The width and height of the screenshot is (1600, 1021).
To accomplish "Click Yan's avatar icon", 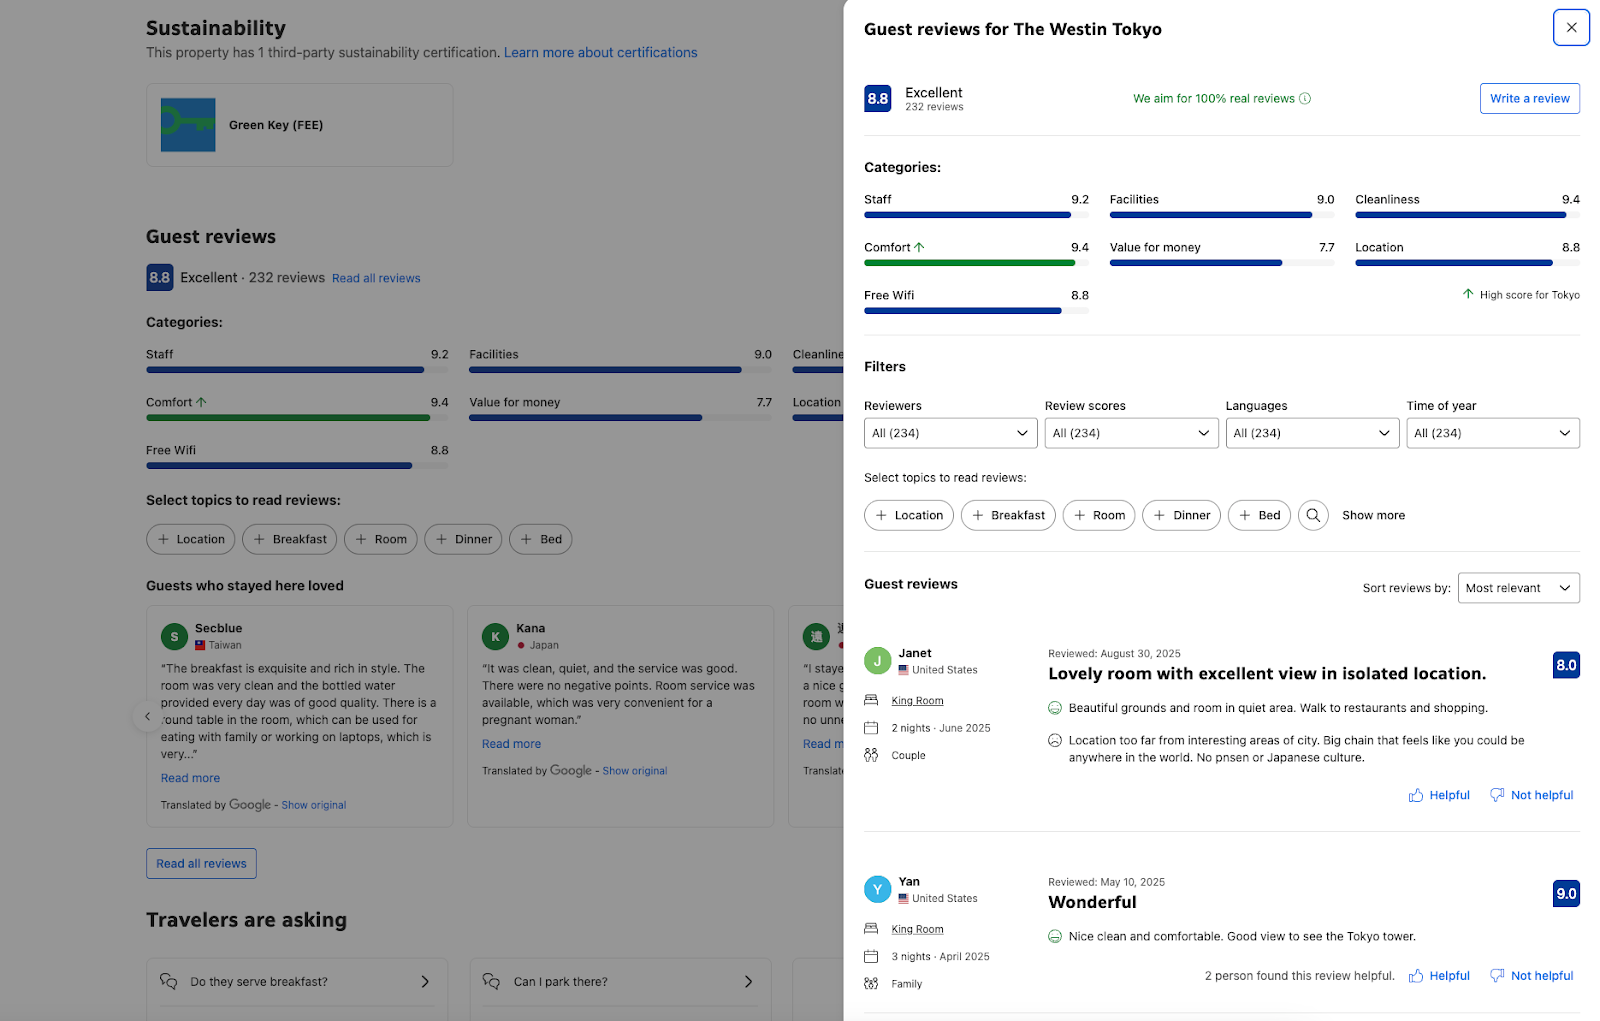I will tap(877, 889).
